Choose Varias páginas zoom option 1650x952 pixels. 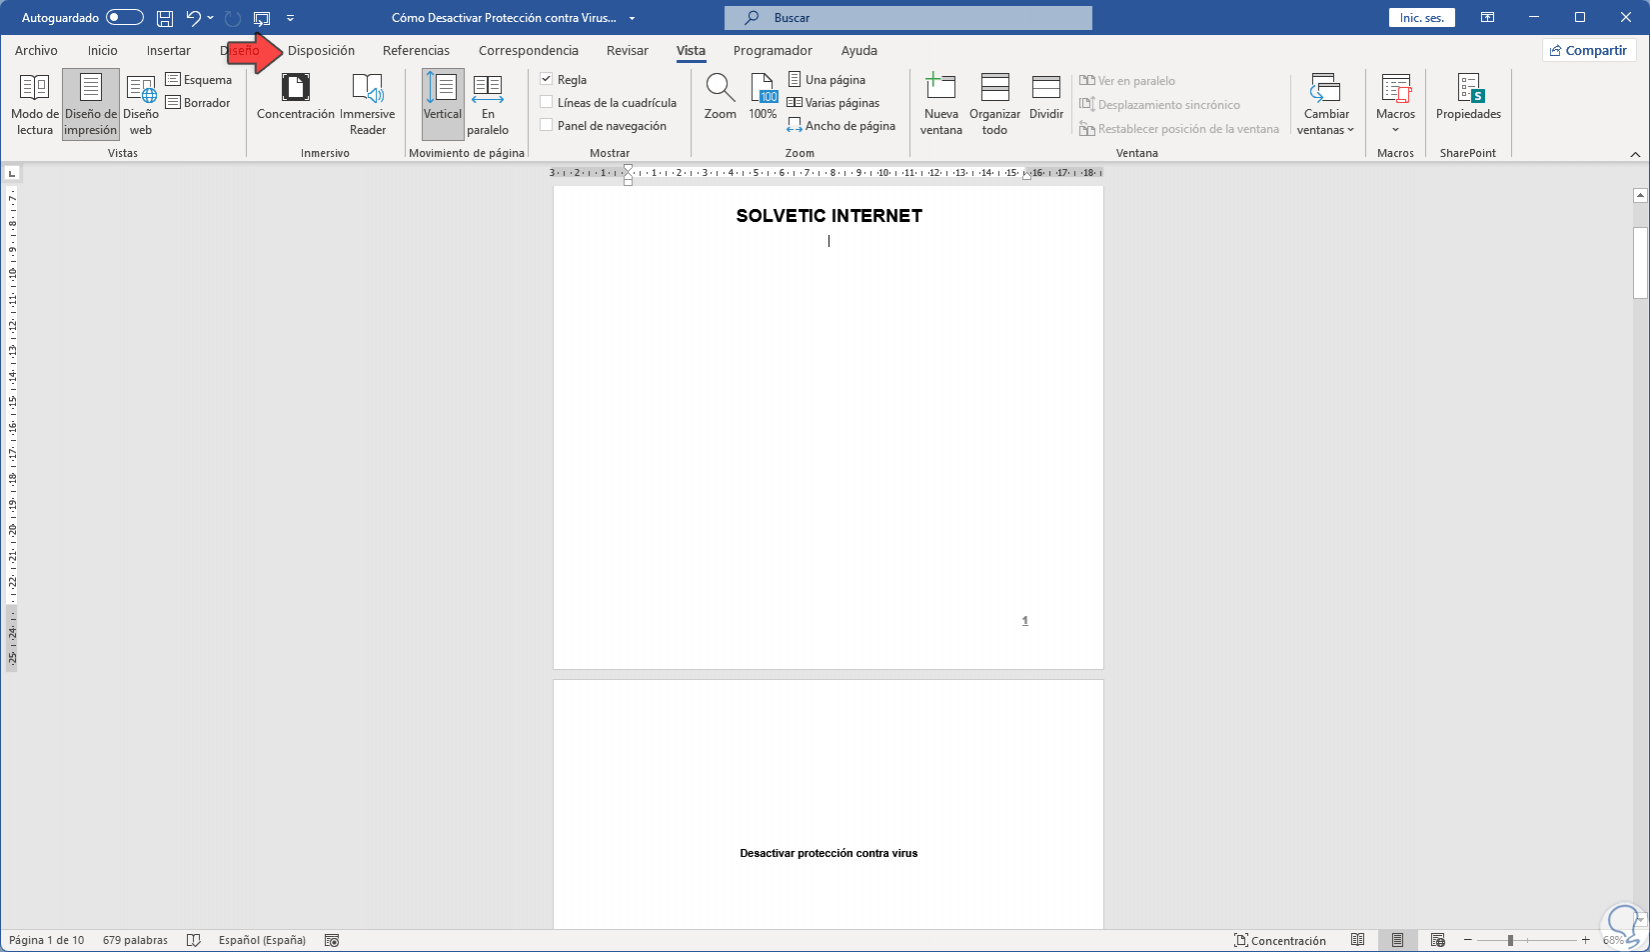click(x=833, y=103)
